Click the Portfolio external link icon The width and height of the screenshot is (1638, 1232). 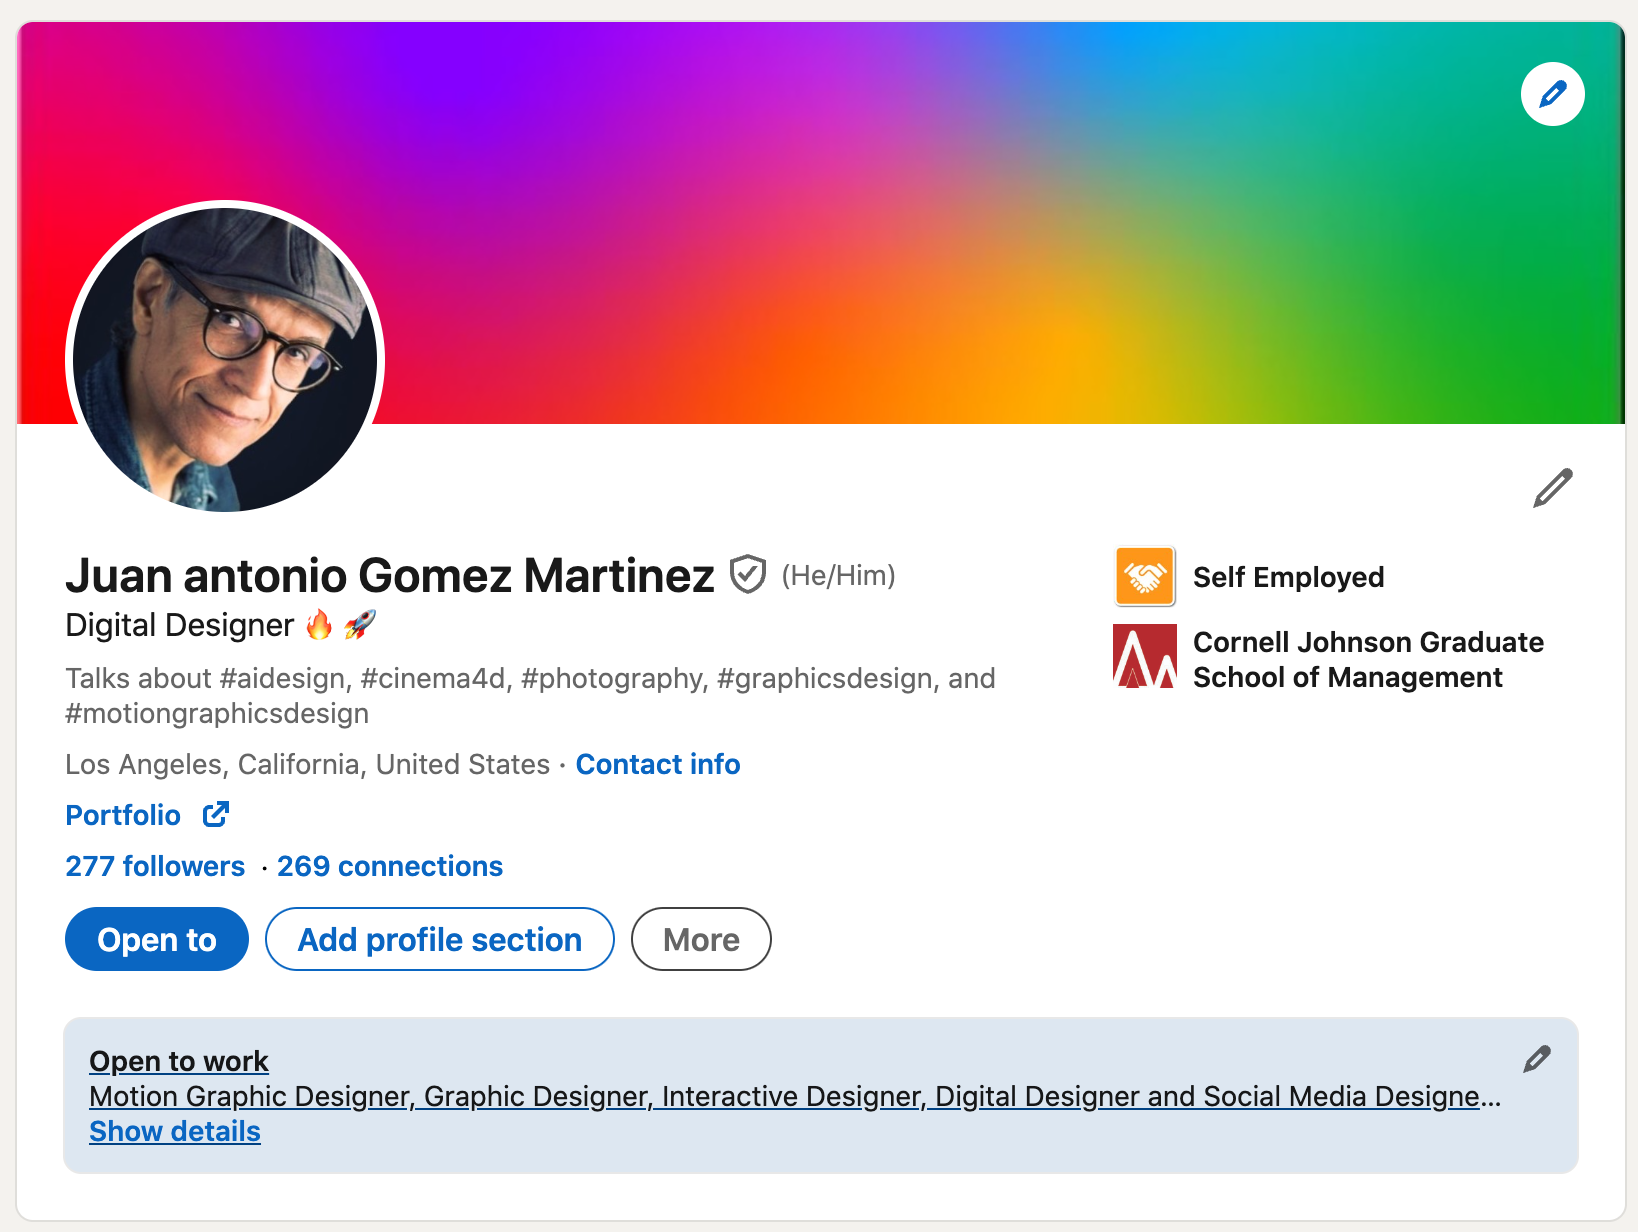pyautogui.click(x=216, y=815)
